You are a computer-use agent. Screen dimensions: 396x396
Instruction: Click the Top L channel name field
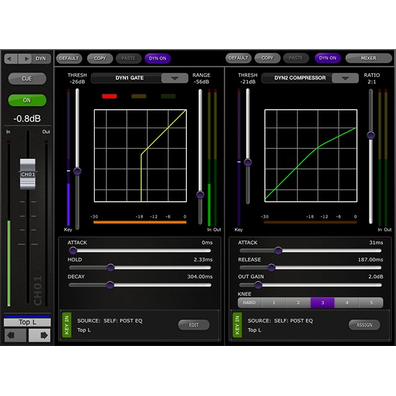27,322
